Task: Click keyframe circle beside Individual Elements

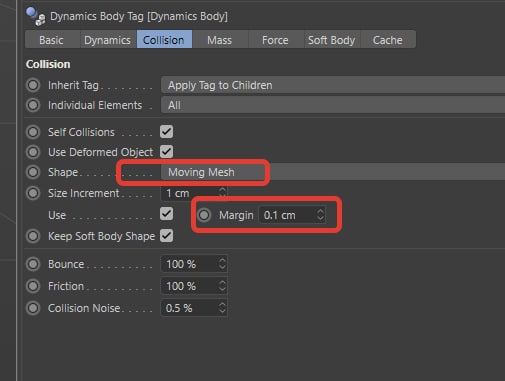Action: (x=33, y=105)
